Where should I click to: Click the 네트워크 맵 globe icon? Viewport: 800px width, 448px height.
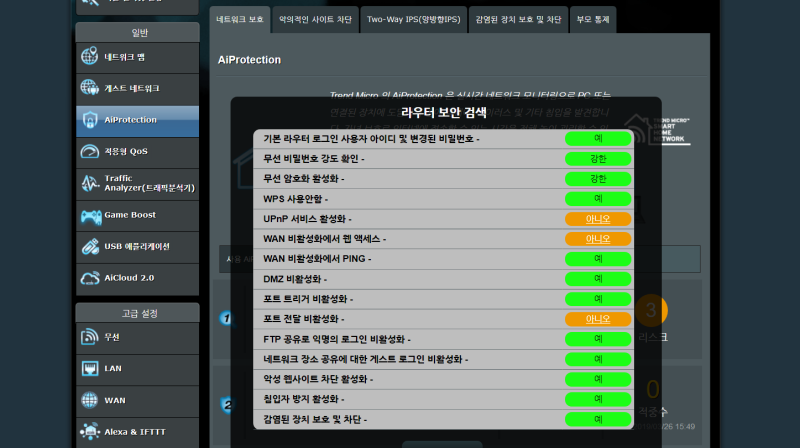pos(90,57)
